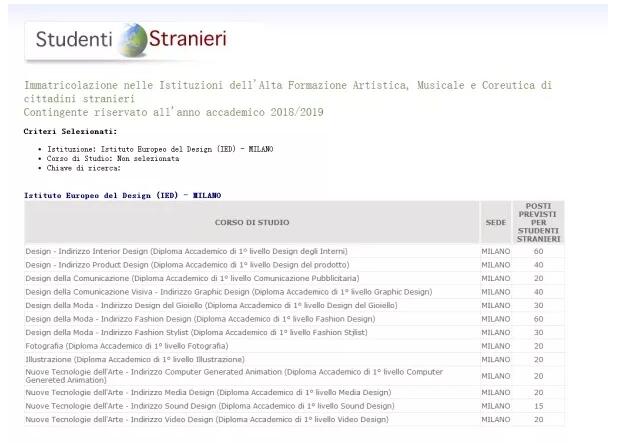
Task: Click the 'Chiave di ricerca:' bullet
Action: pyautogui.click(x=84, y=168)
